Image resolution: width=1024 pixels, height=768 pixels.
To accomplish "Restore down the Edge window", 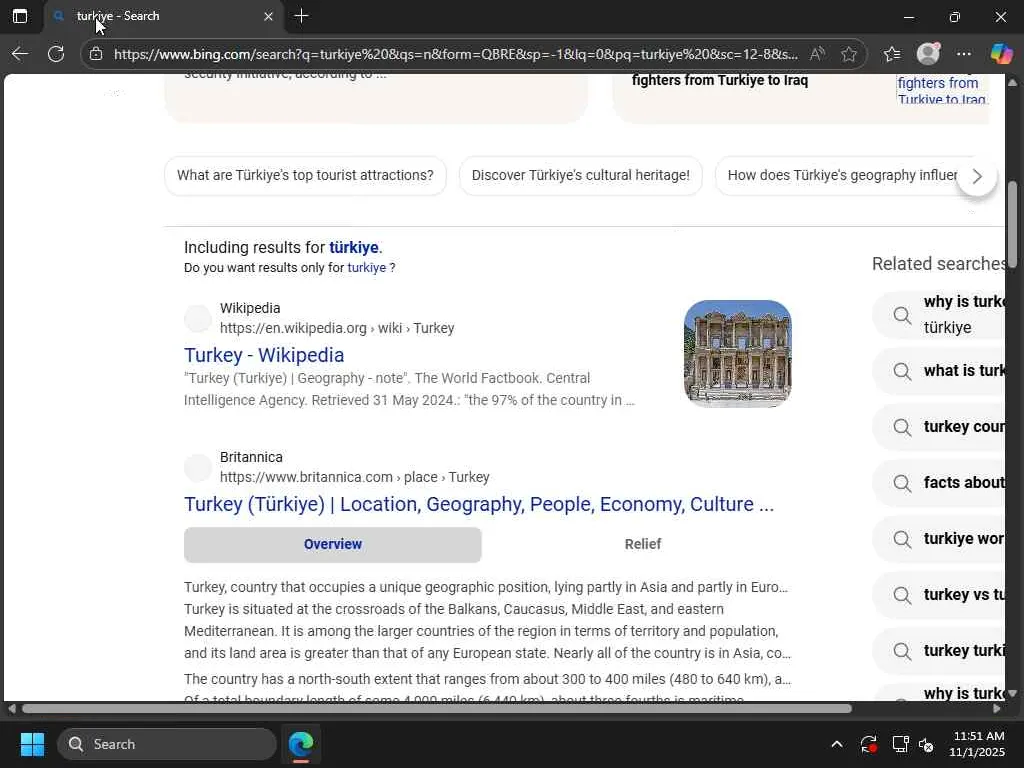I will point(955,17).
